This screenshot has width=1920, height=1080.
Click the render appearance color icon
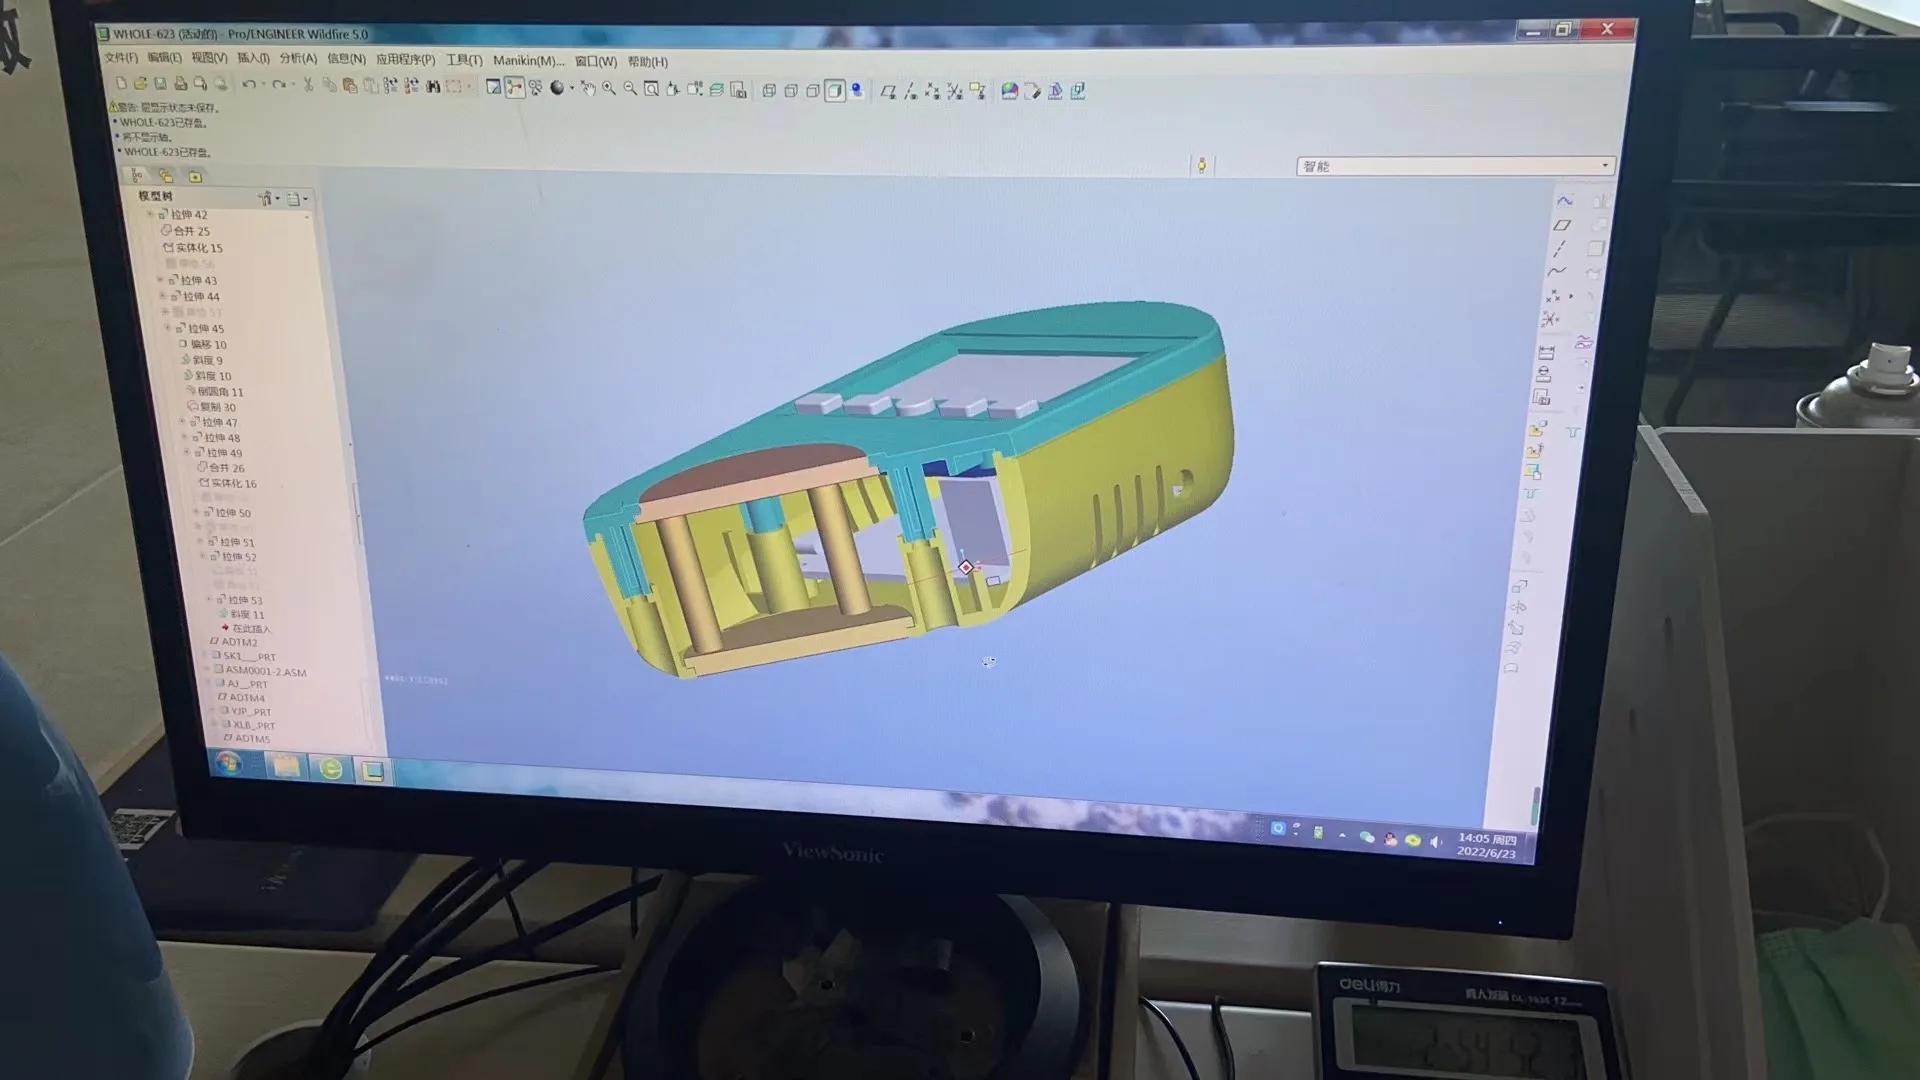tap(1009, 90)
